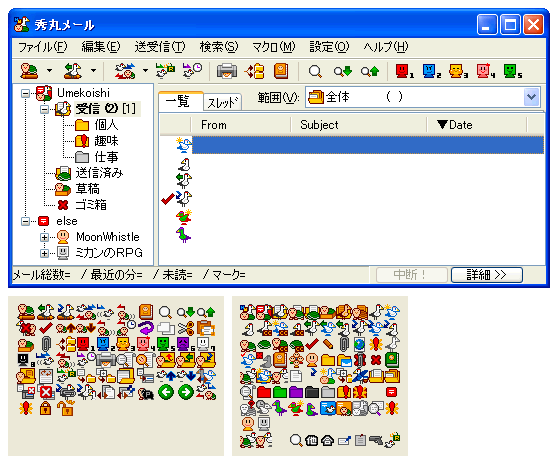Select the ゴミ箱 trash folder

click(x=91, y=205)
